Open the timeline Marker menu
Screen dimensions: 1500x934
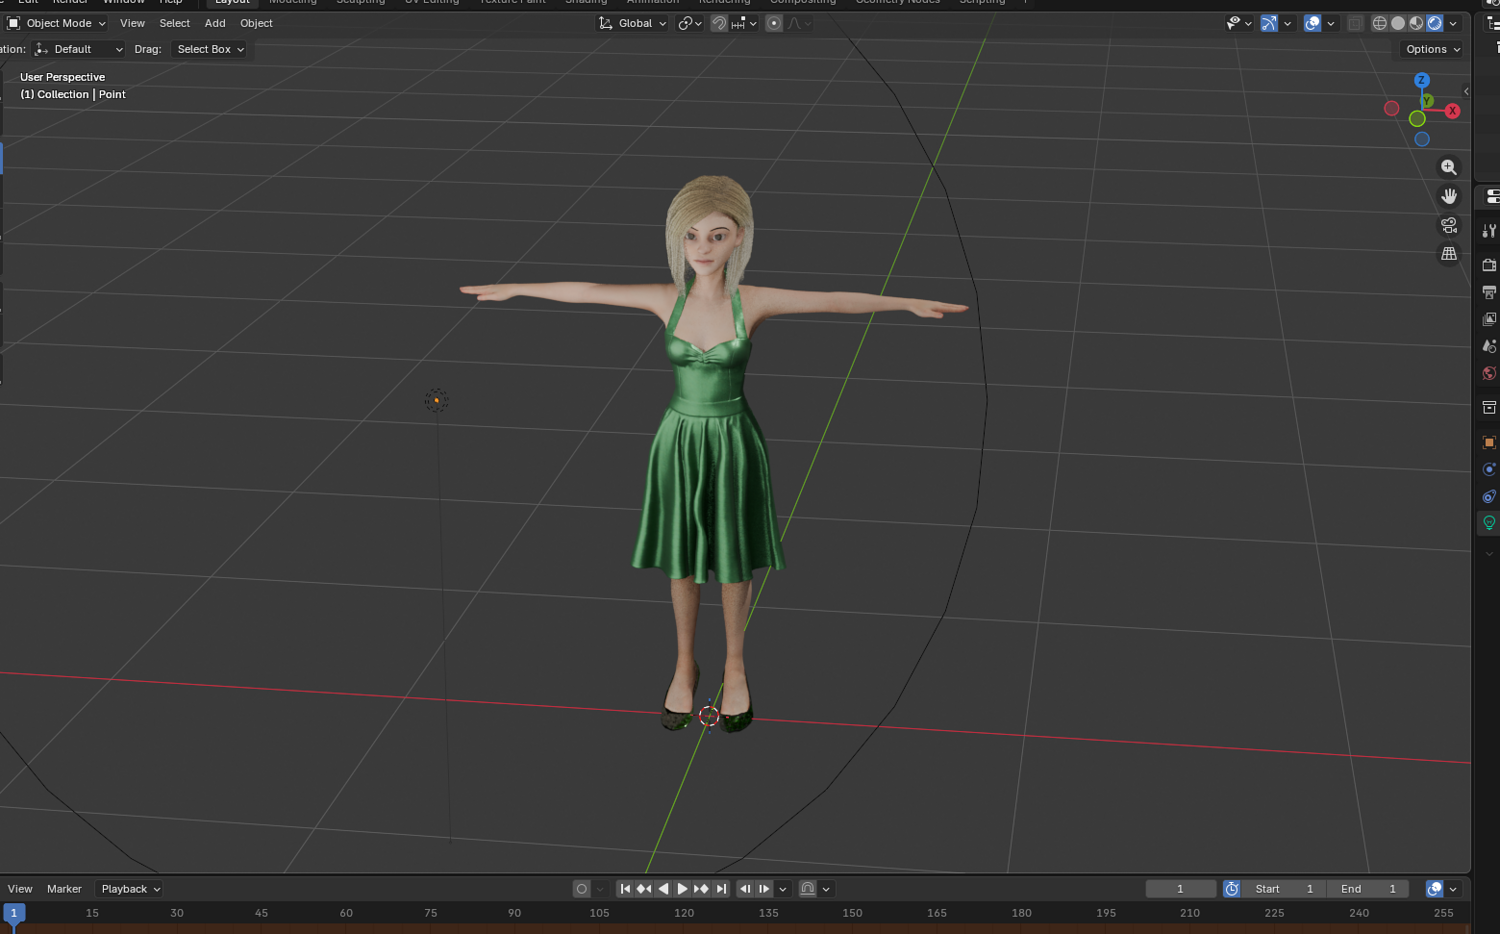click(x=64, y=889)
